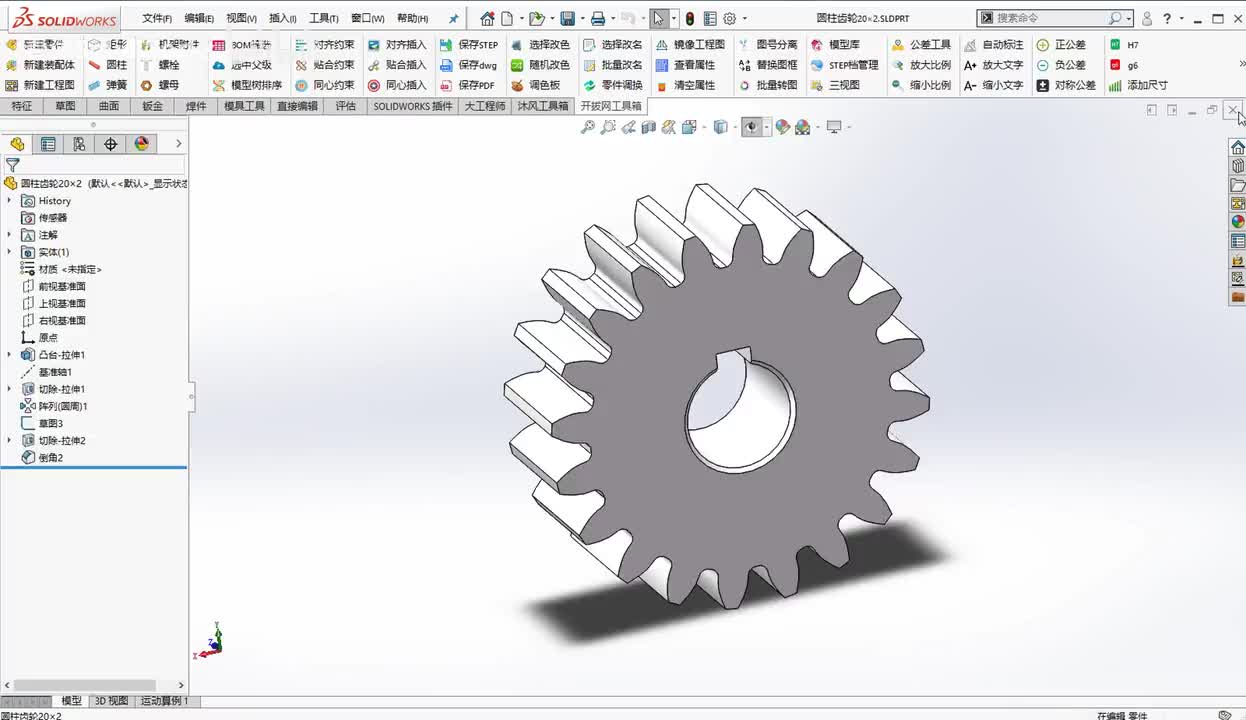Screen dimensions: 1246x720
Task: Click the feature tree filter field
Action: [x=103, y=165]
